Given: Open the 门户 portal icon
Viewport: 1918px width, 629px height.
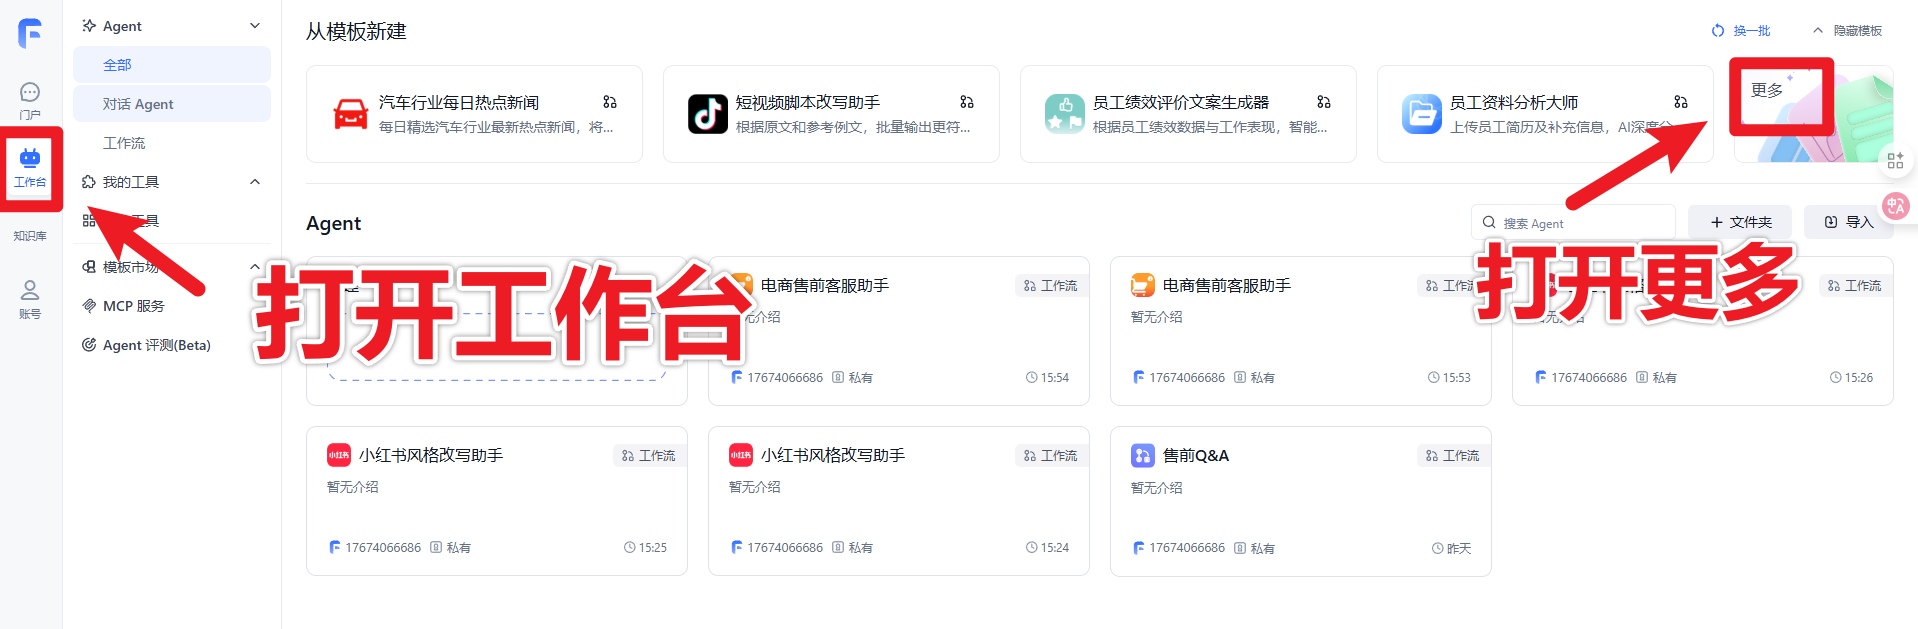Looking at the screenshot, I should [30, 92].
